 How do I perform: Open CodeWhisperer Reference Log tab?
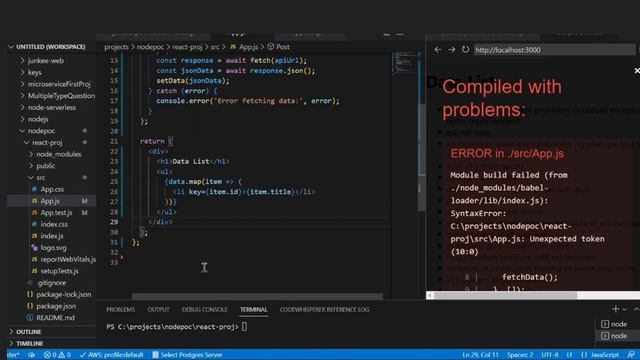point(324,309)
